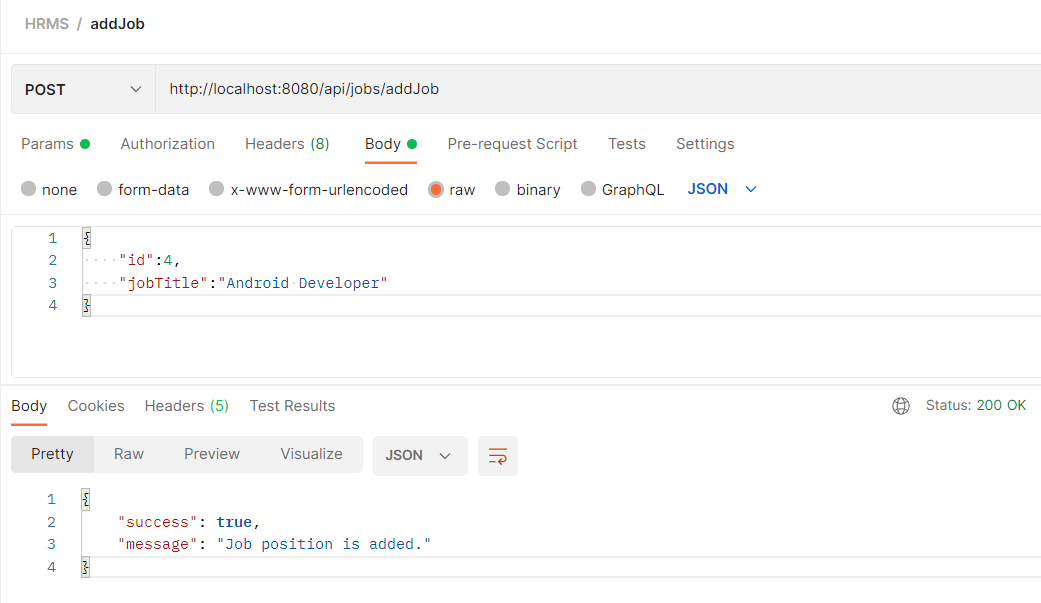The image size is (1041, 603).
Task: Open the Visualize response tab
Action: tap(311, 453)
